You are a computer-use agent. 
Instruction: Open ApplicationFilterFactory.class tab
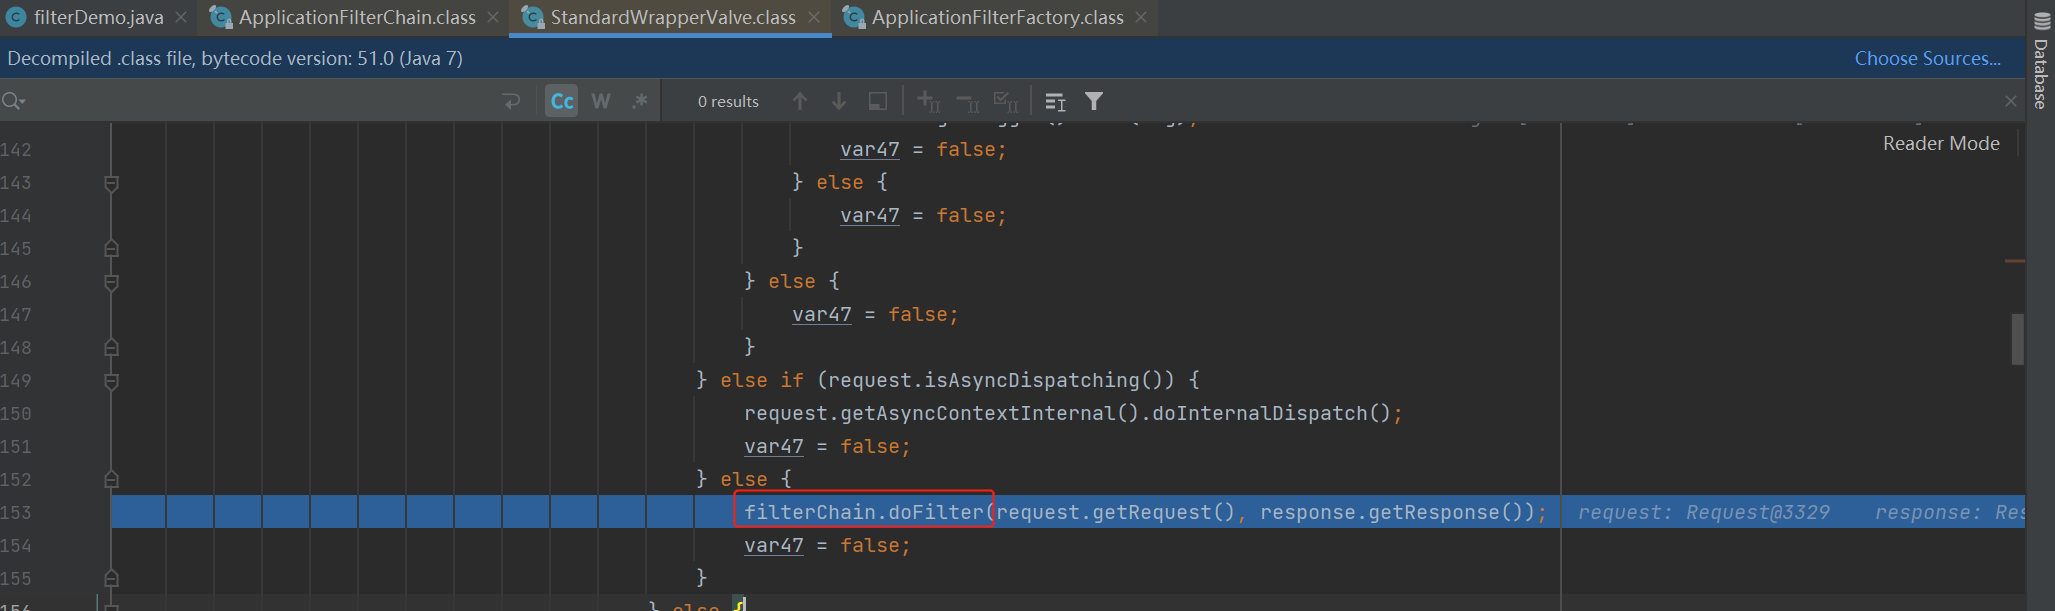pyautogui.click(x=997, y=17)
